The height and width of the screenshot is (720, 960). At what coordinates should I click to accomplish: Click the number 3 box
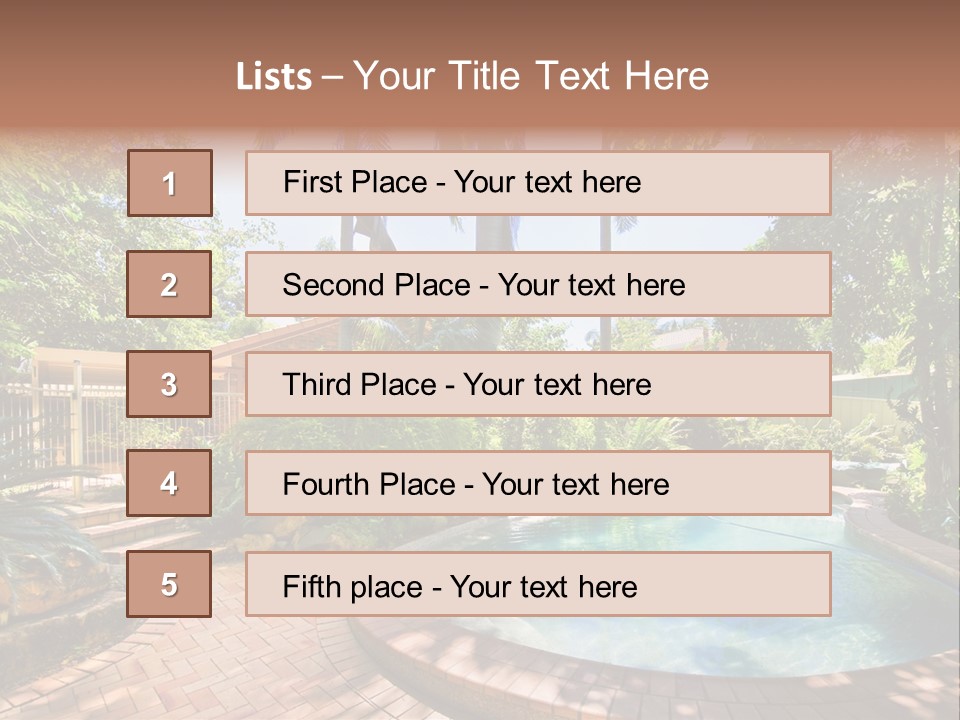coord(169,384)
